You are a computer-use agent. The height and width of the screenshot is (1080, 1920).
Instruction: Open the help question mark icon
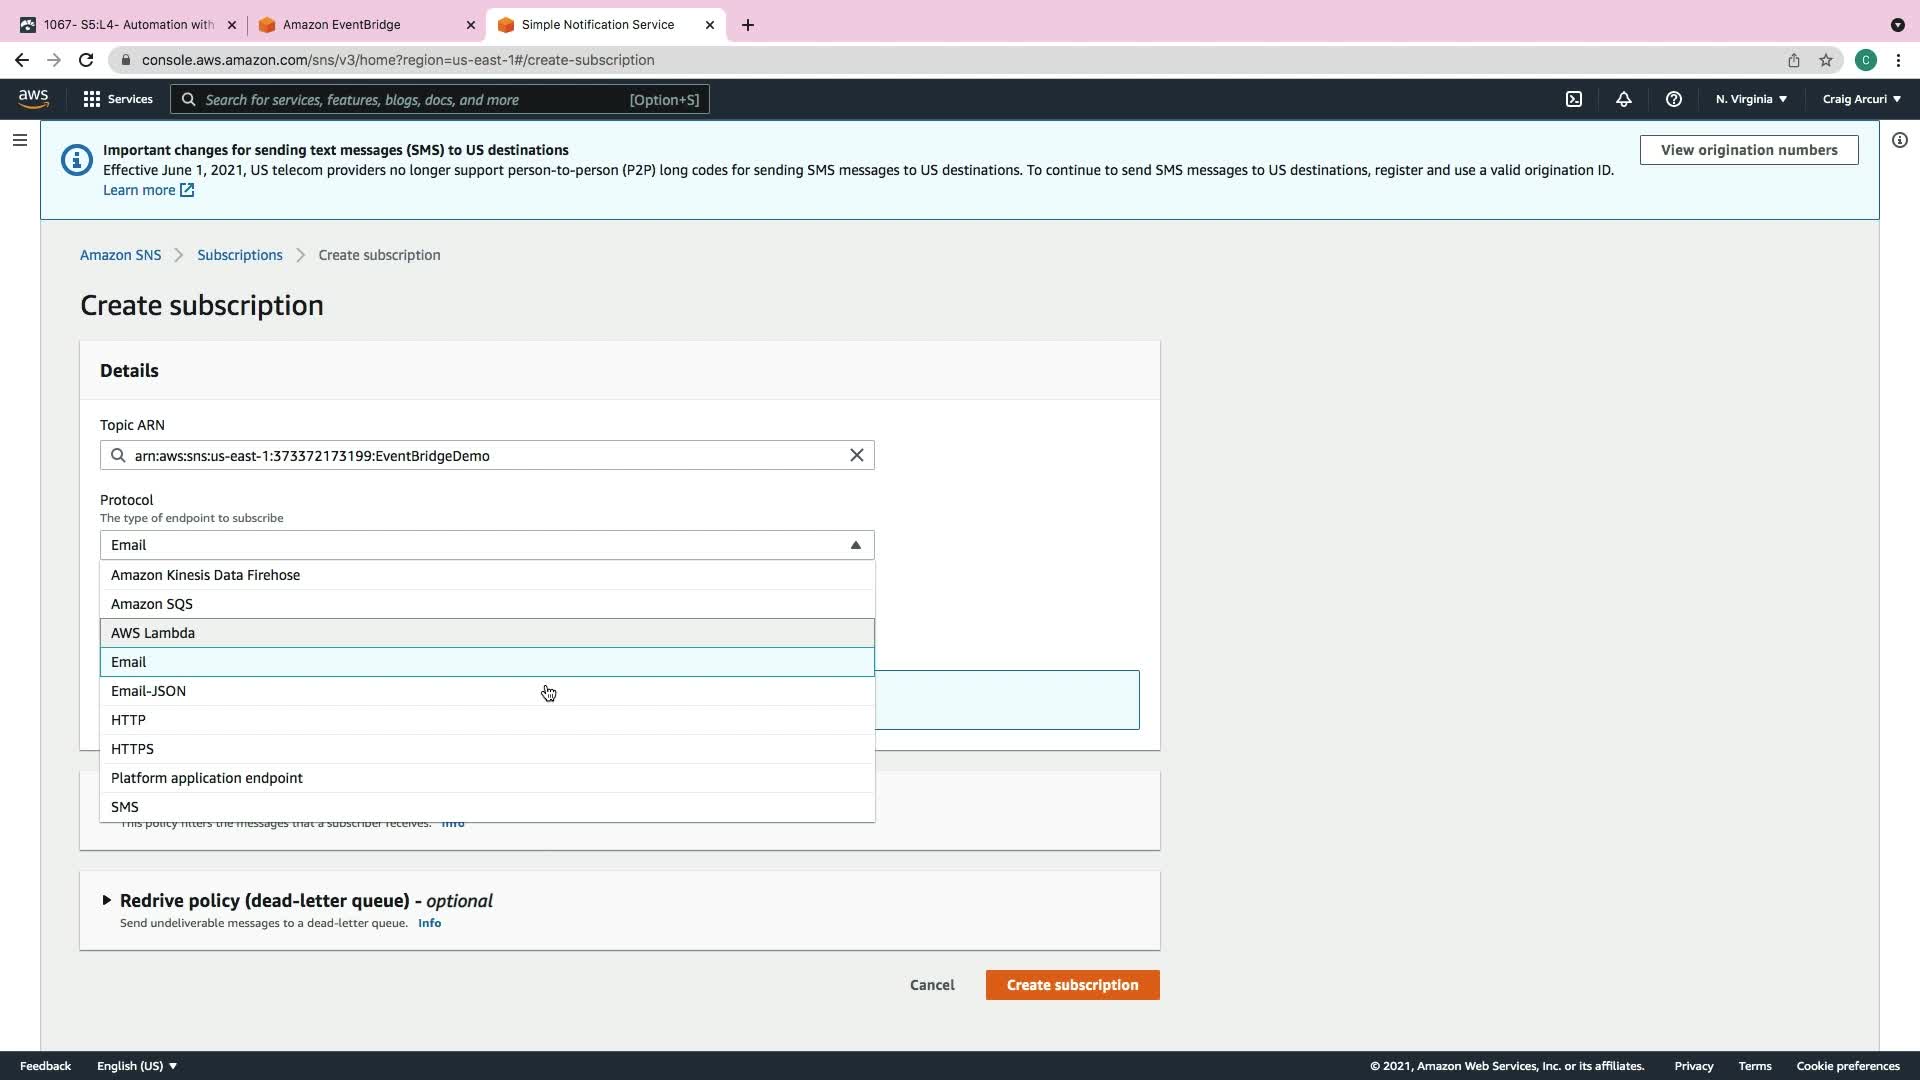point(1673,99)
